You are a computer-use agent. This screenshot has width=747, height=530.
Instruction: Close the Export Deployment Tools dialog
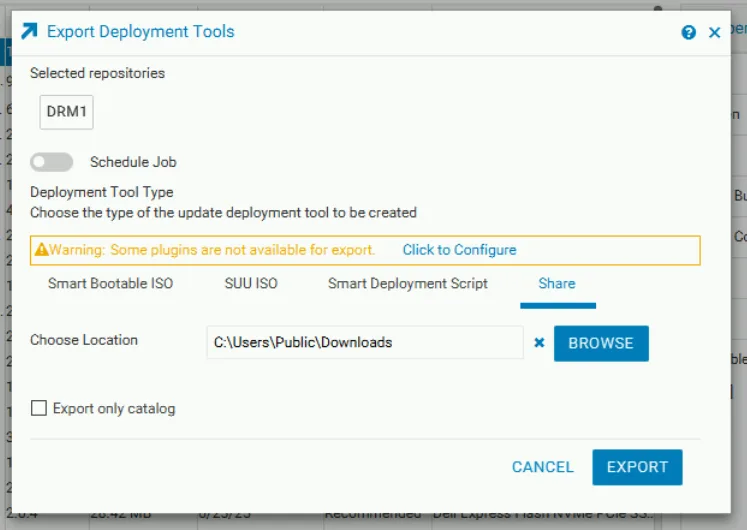click(714, 33)
